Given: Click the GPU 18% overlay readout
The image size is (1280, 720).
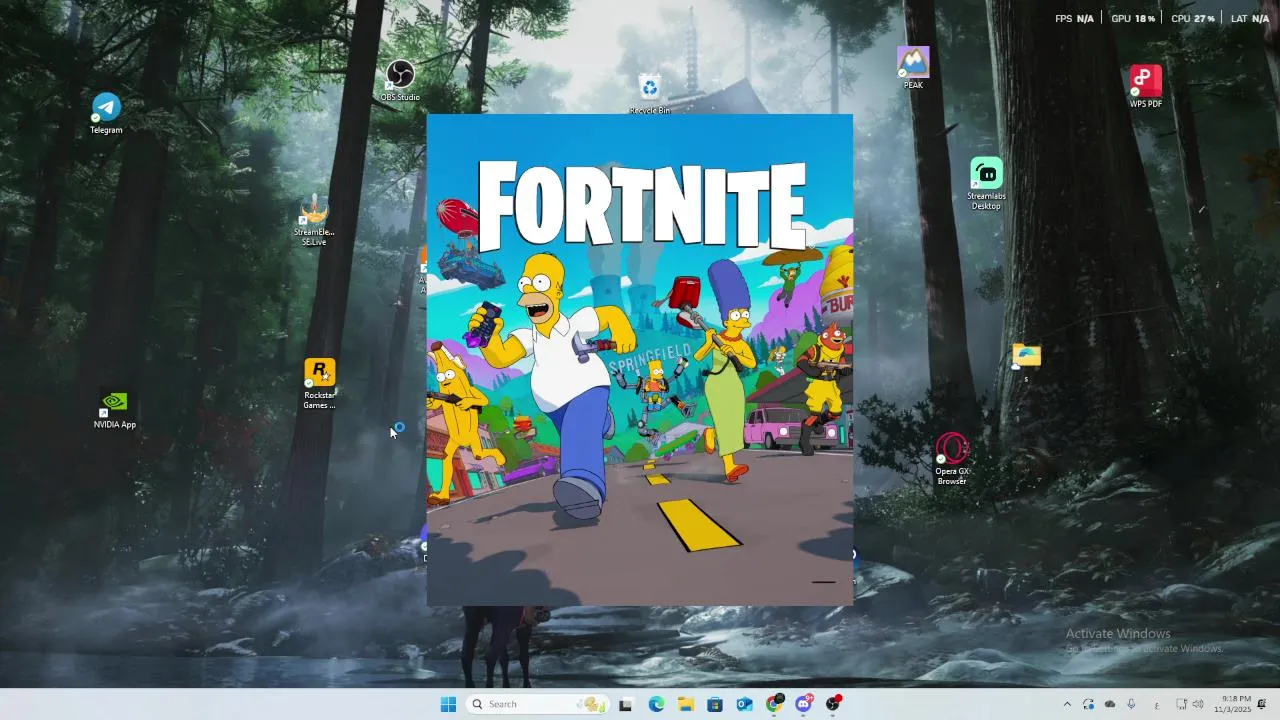Looking at the screenshot, I should (1133, 18).
